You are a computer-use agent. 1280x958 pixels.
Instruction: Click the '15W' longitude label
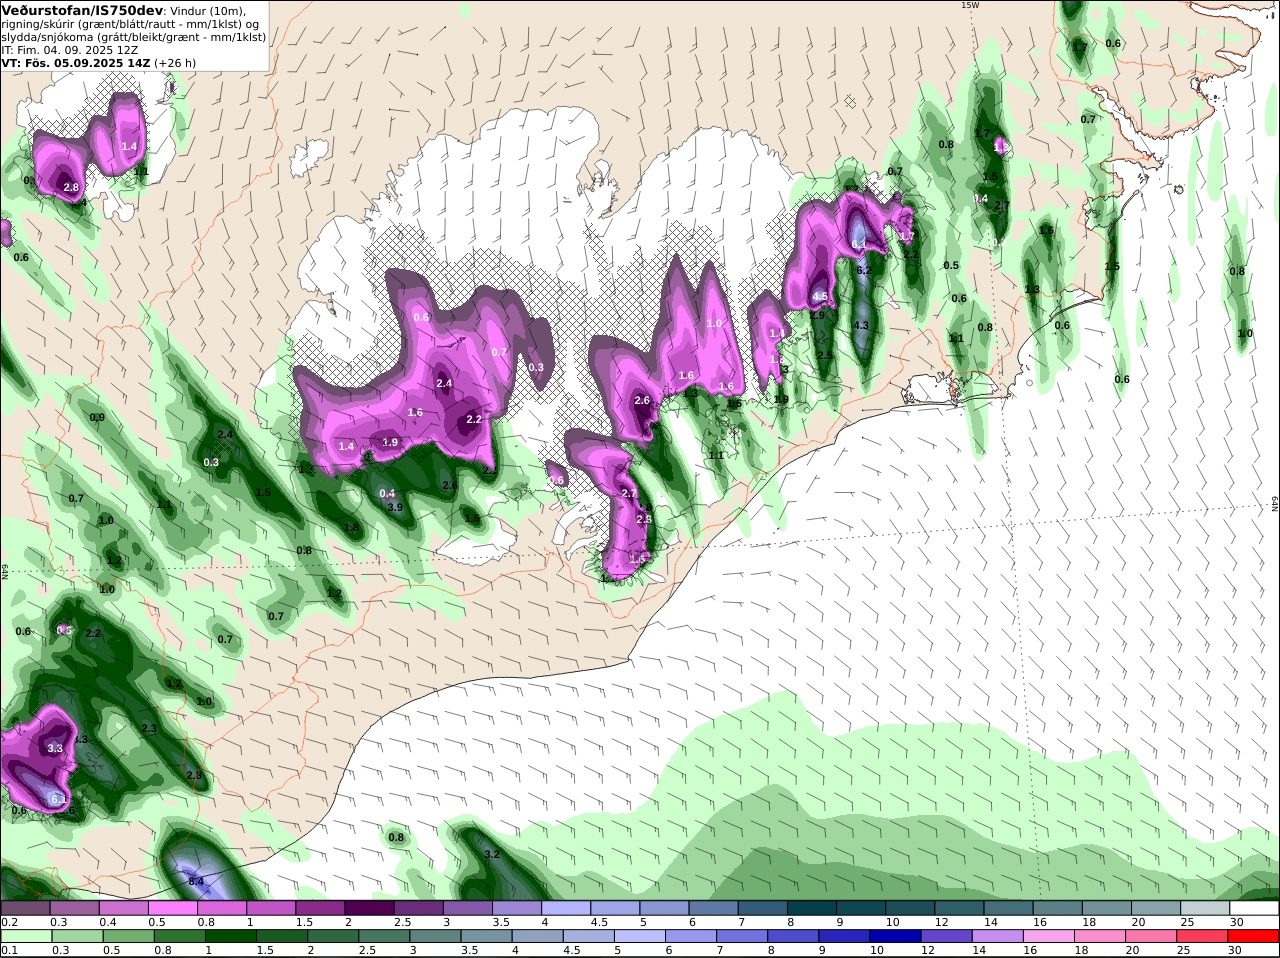pyautogui.click(x=969, y=5)
